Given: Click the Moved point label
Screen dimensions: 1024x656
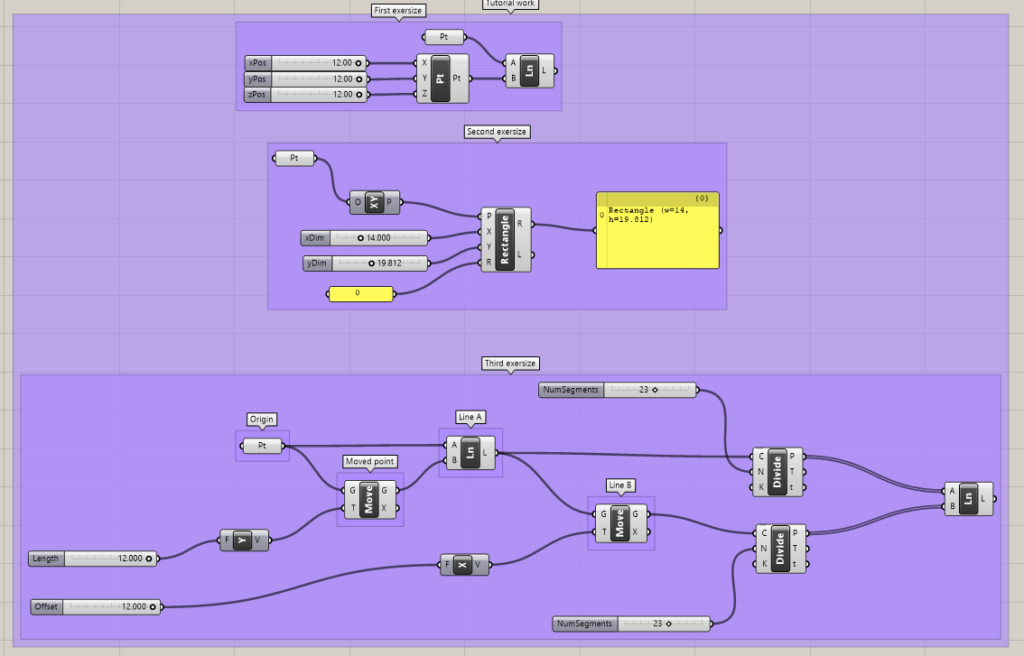Looking at the screenshot, I should [x=370, y=461].
